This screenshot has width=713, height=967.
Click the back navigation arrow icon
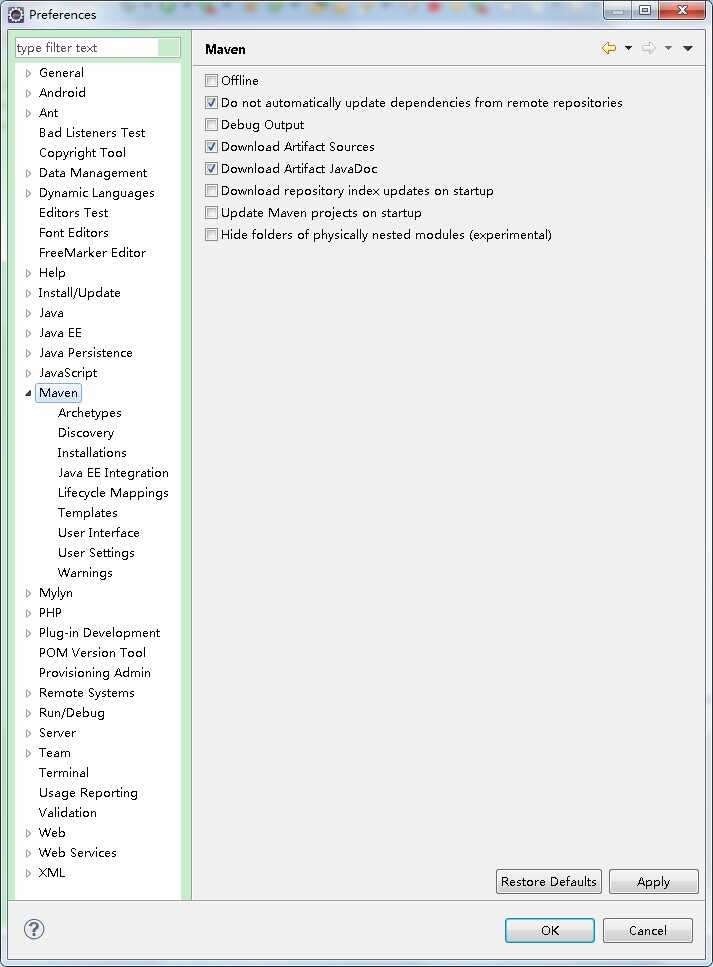[x=609, y=48]
